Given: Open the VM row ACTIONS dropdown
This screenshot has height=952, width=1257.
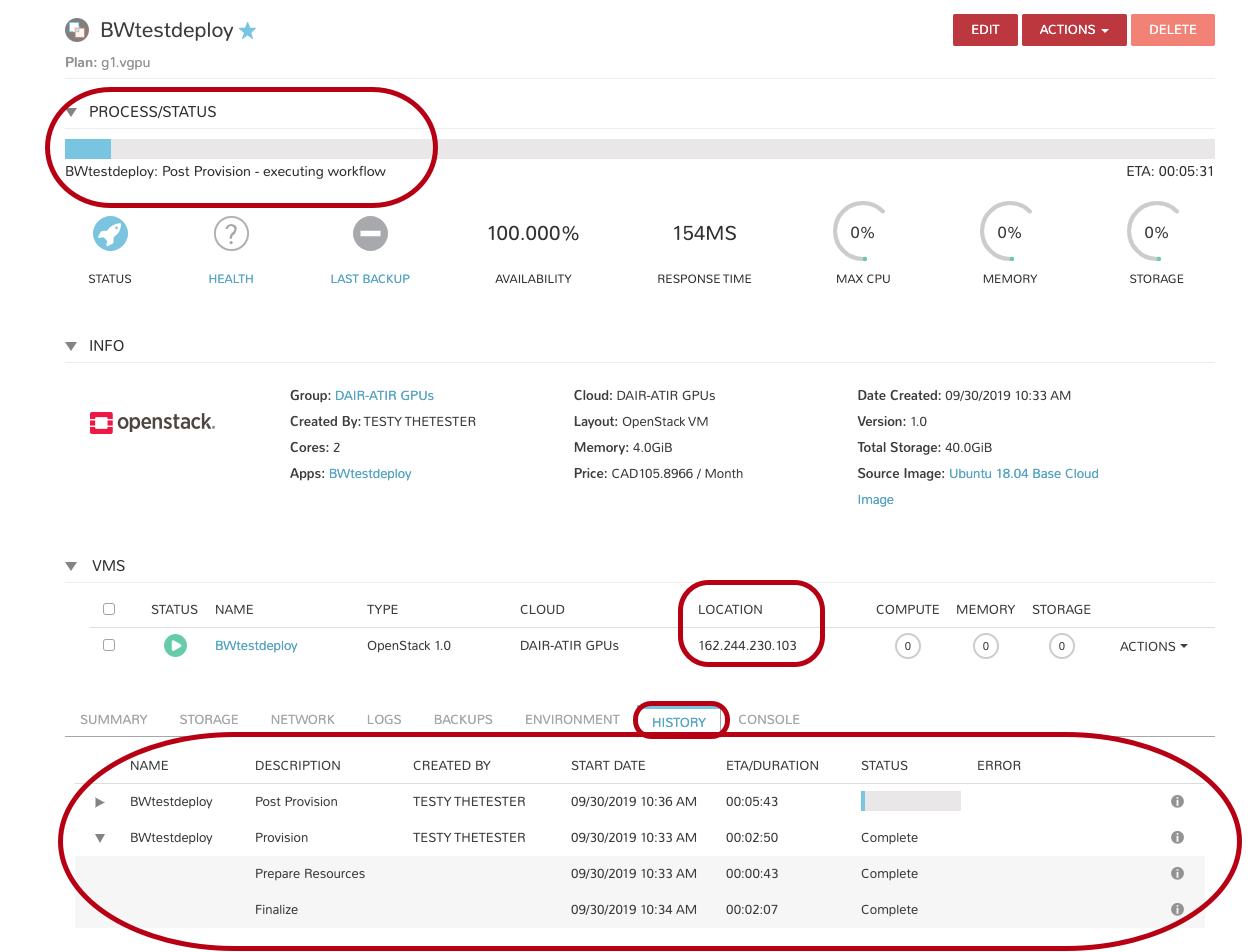Looking at the screenshot, I should [x=1153, y=647].
